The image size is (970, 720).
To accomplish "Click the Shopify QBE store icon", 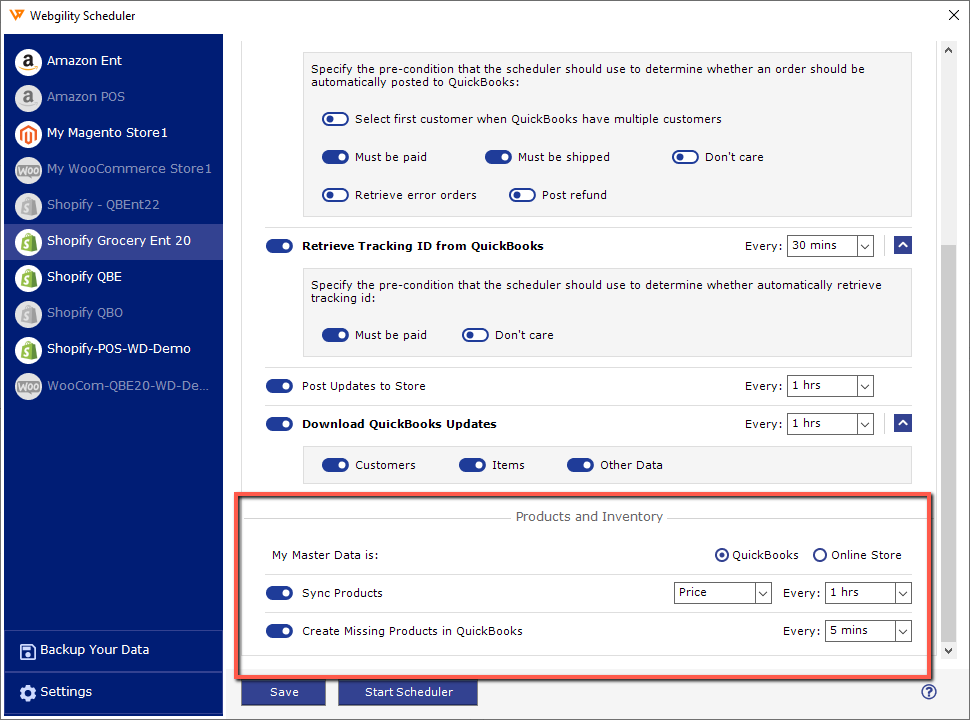I will 28,278.
